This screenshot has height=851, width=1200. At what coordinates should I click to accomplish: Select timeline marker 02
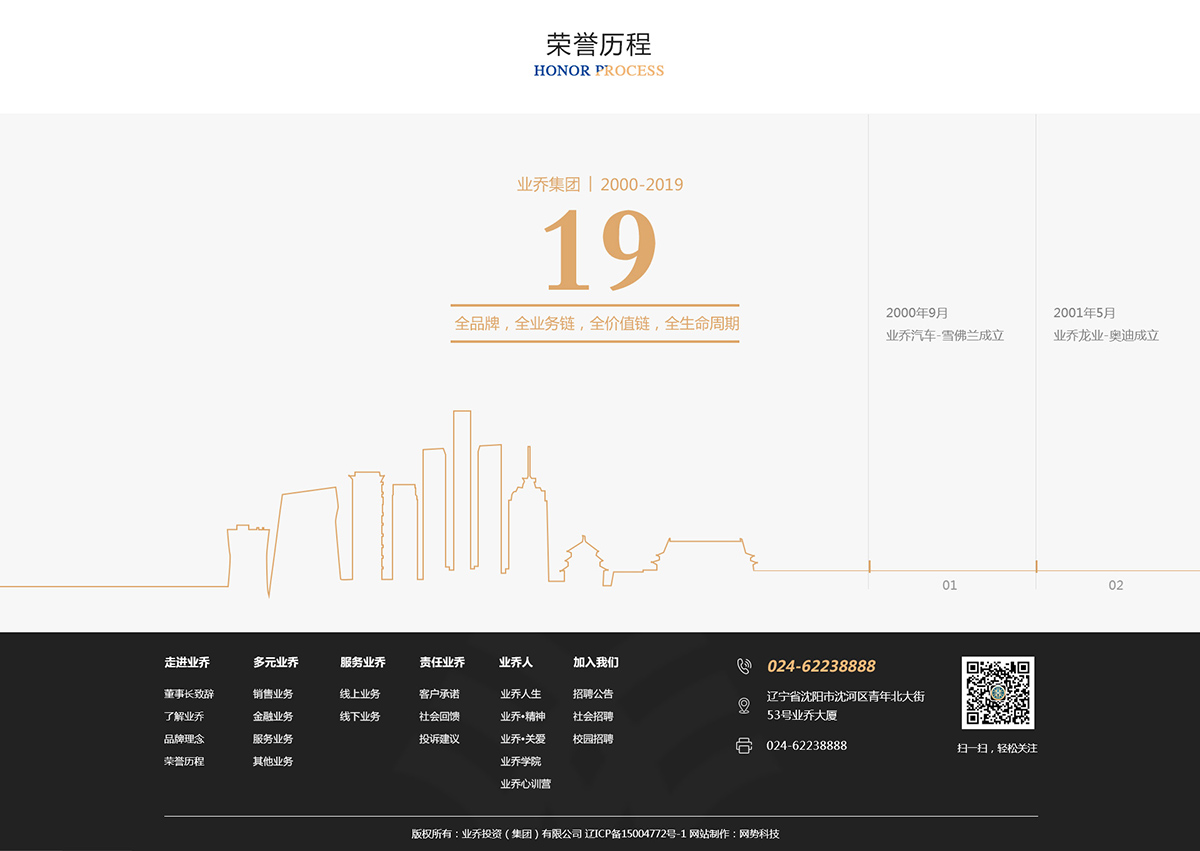pos(1116,585)
